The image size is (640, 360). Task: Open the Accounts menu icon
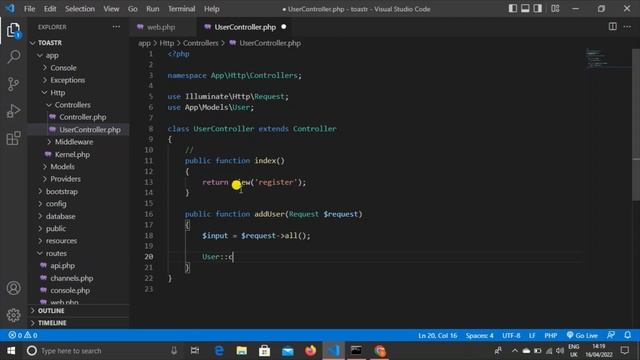tap(13, 288)
